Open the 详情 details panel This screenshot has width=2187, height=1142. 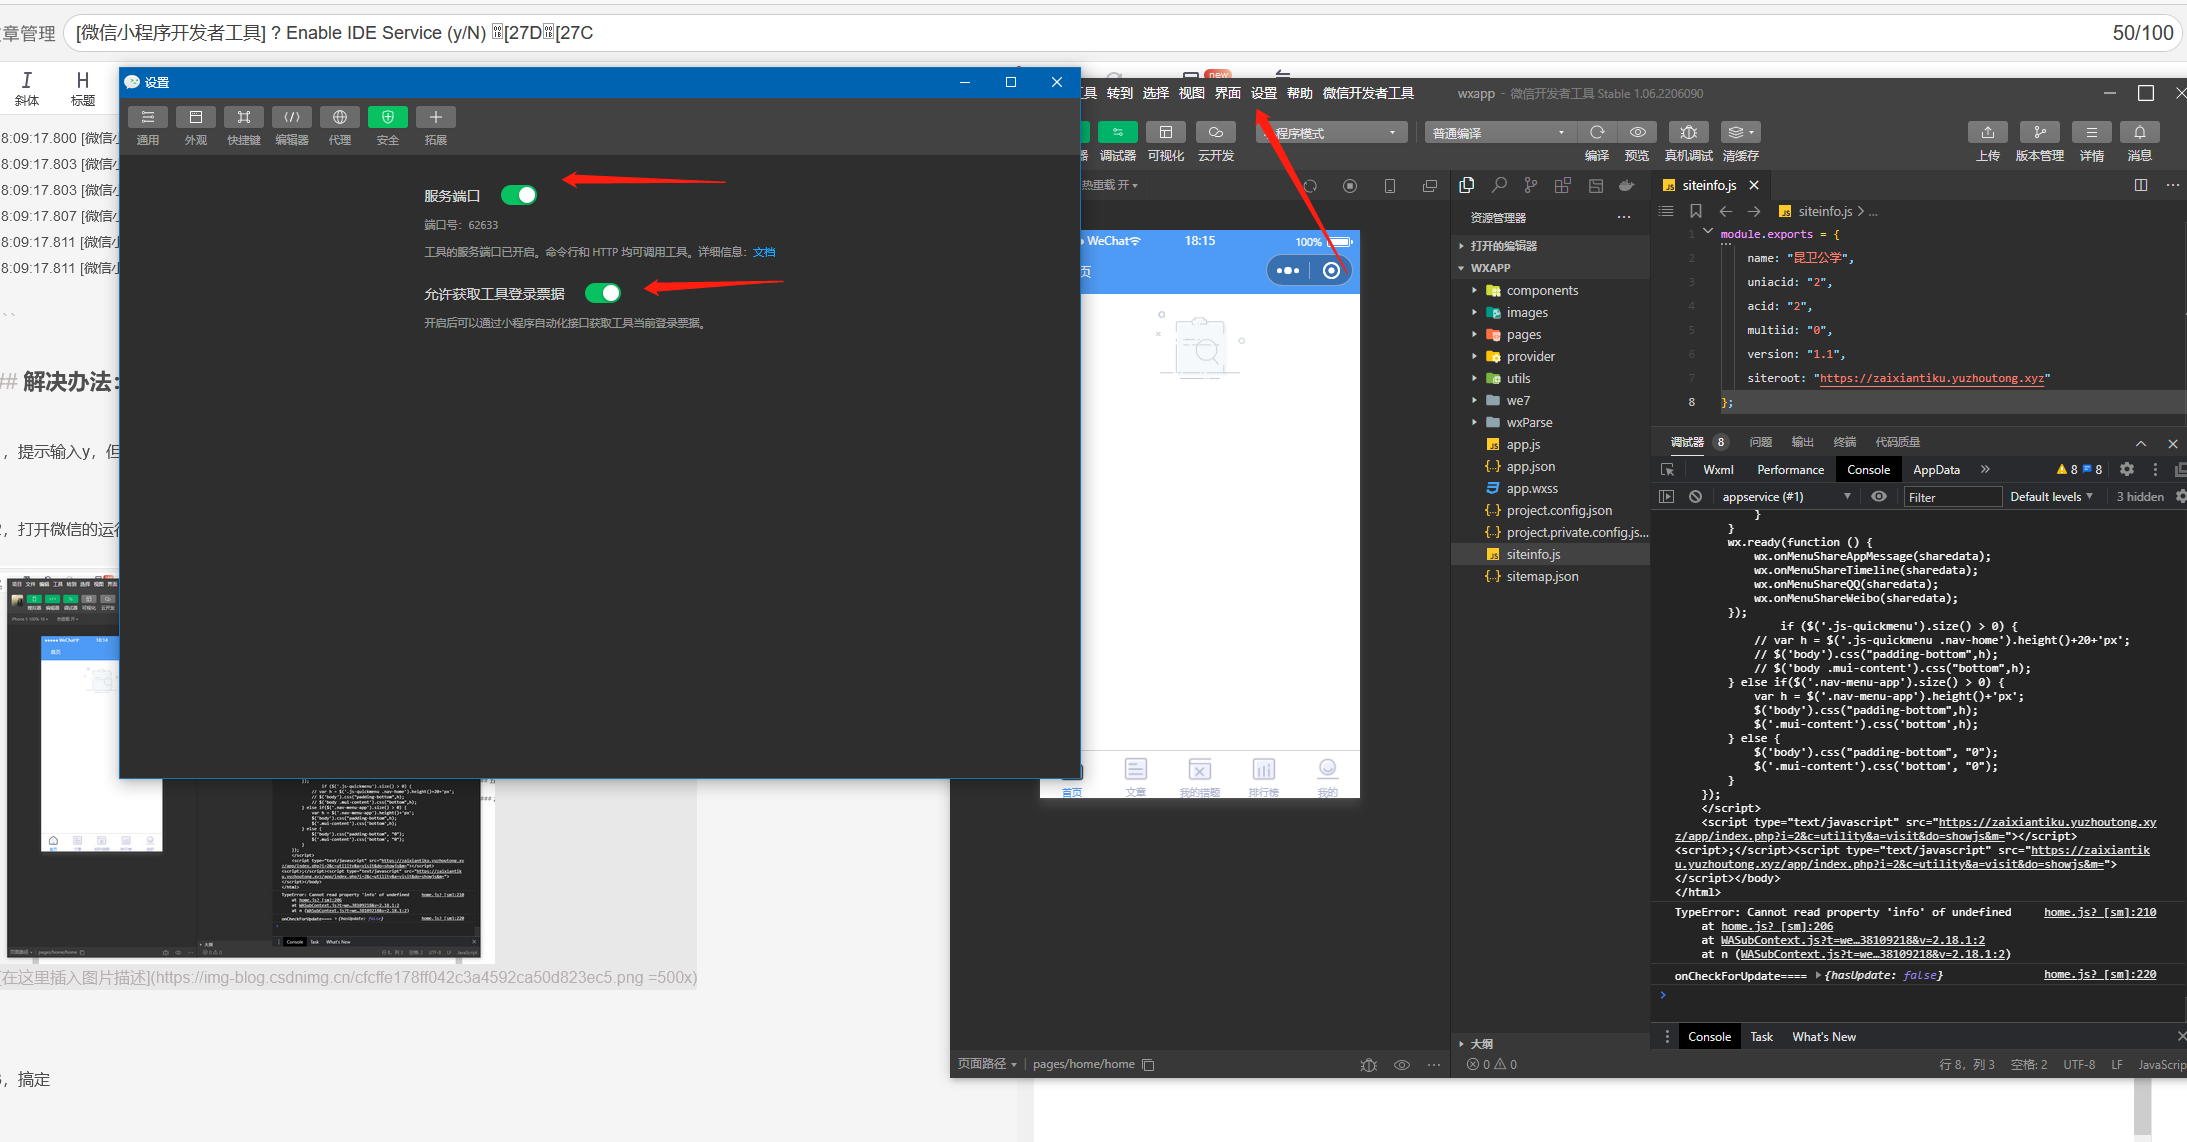2092,133
